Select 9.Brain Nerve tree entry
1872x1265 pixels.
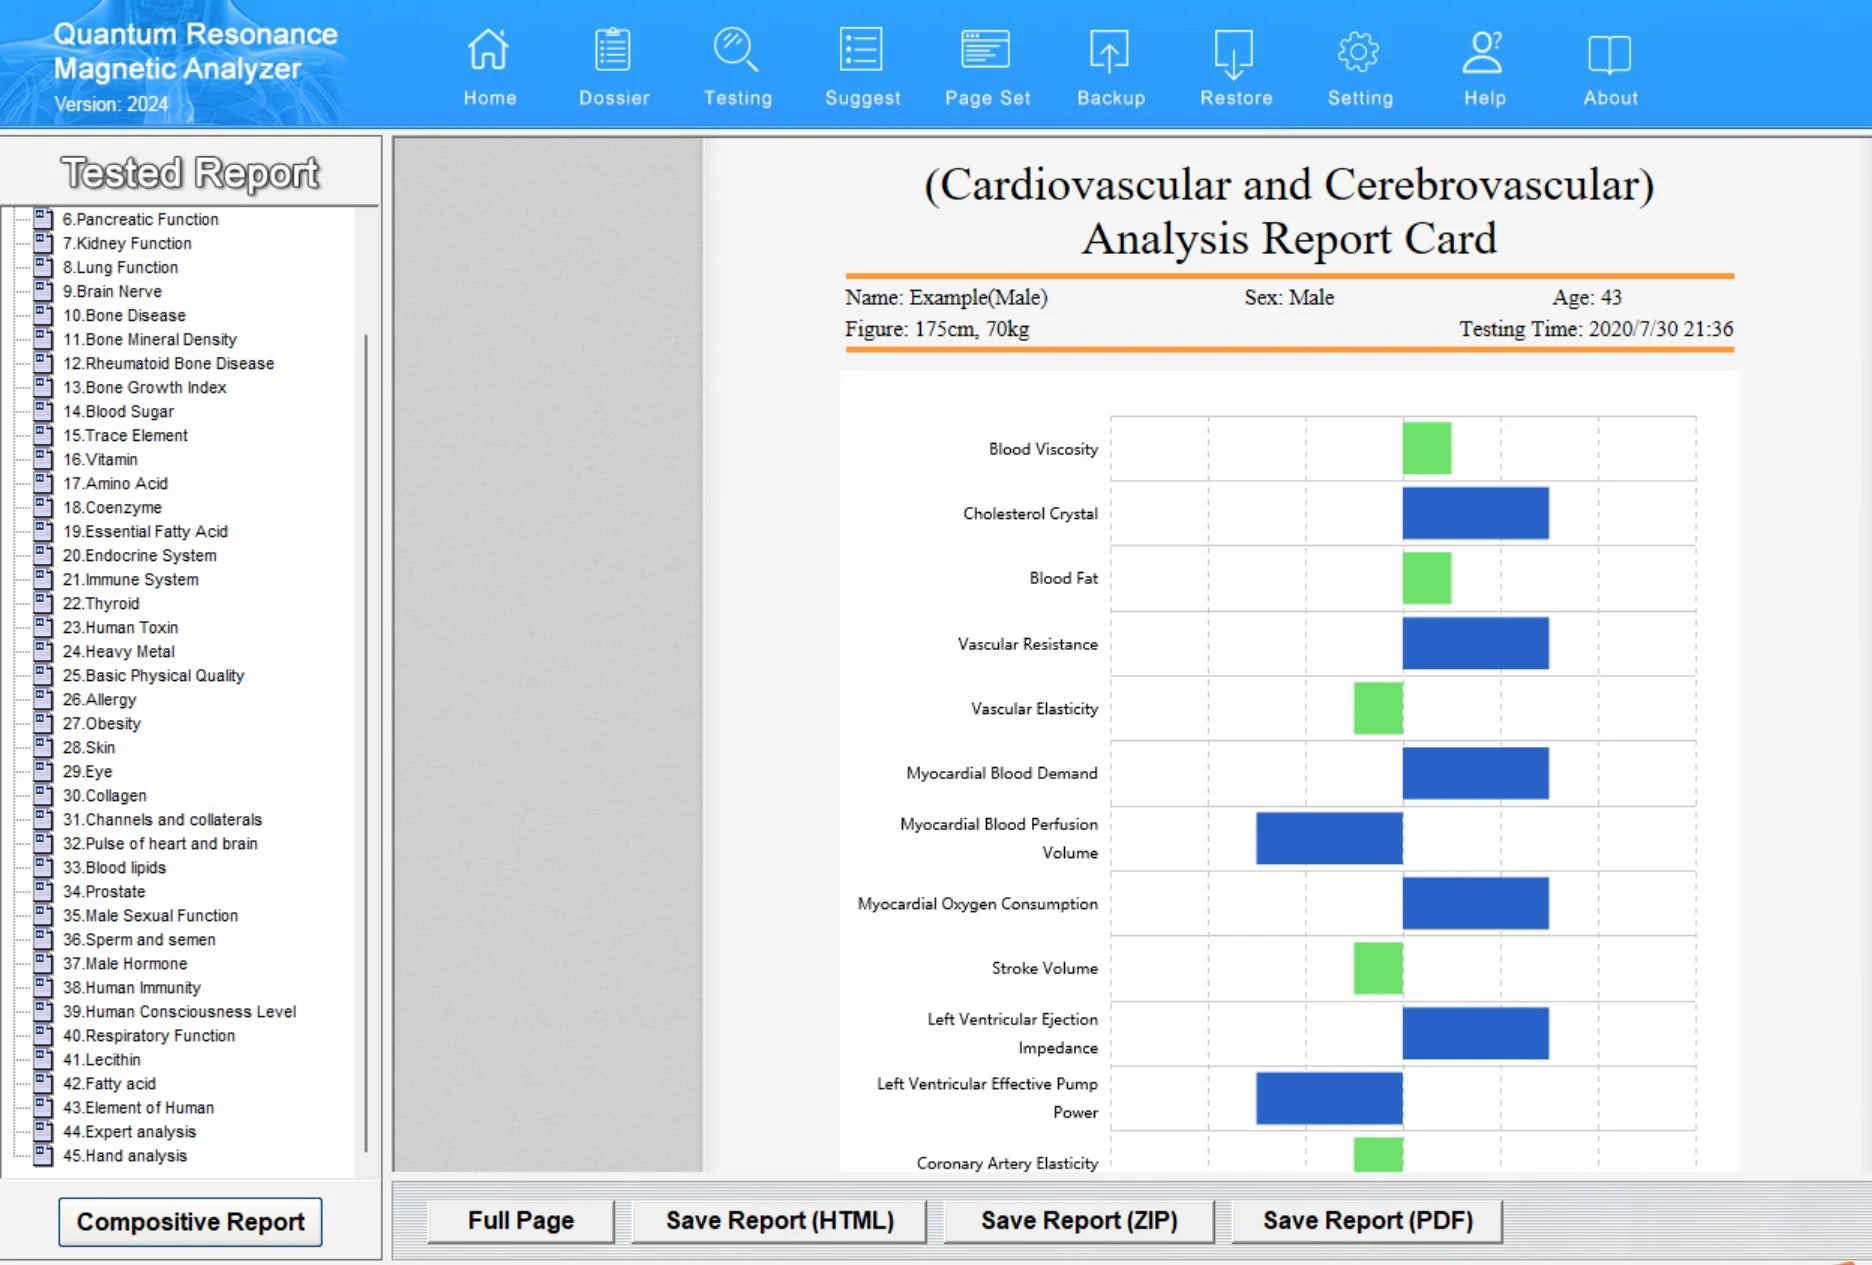click(112, 291)
